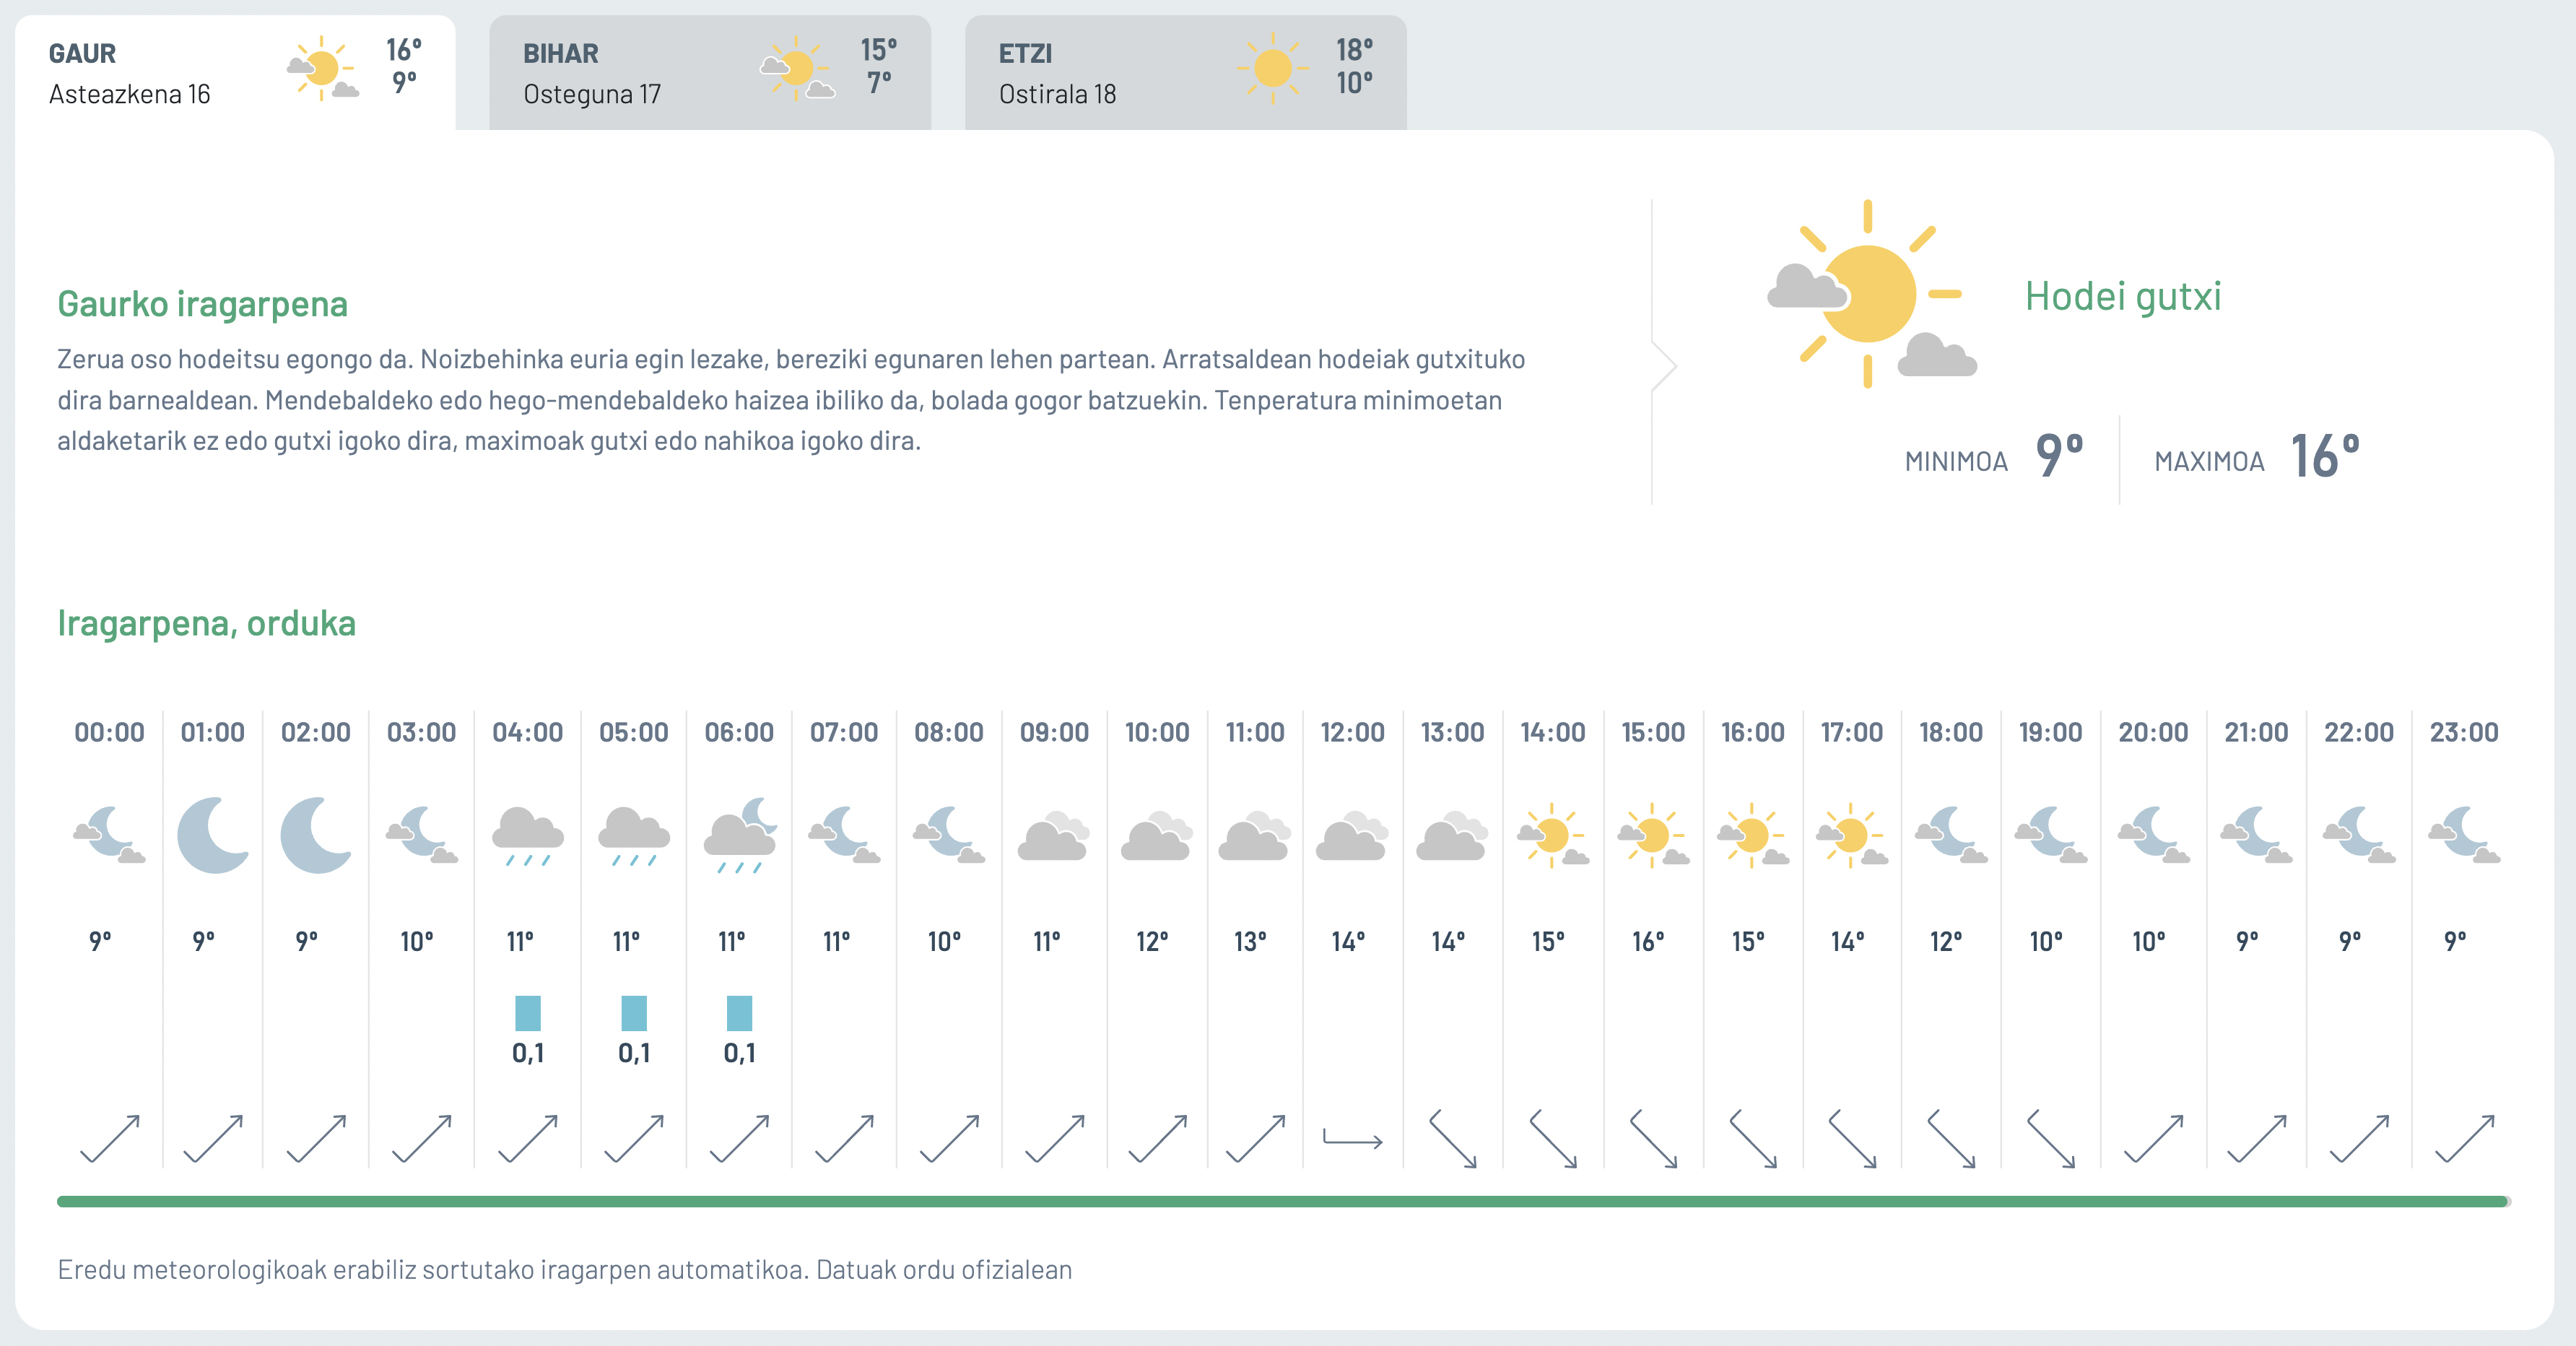
Task: Click the Gaurko iragarpena heading
Action: [x=202, y=304]
